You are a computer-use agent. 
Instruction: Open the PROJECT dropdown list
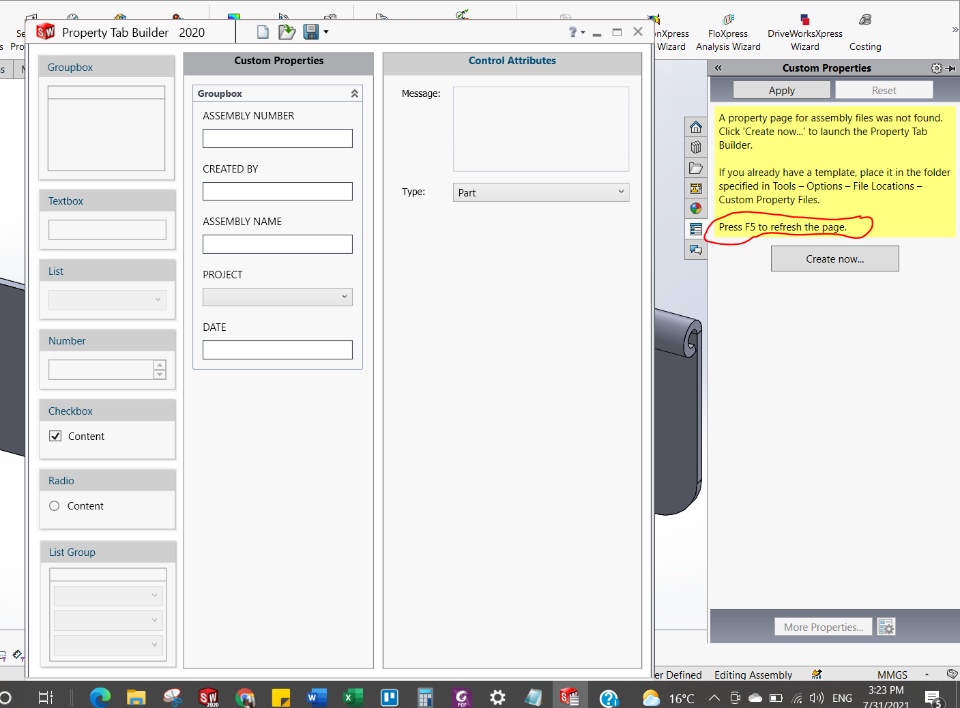(277, 297)
